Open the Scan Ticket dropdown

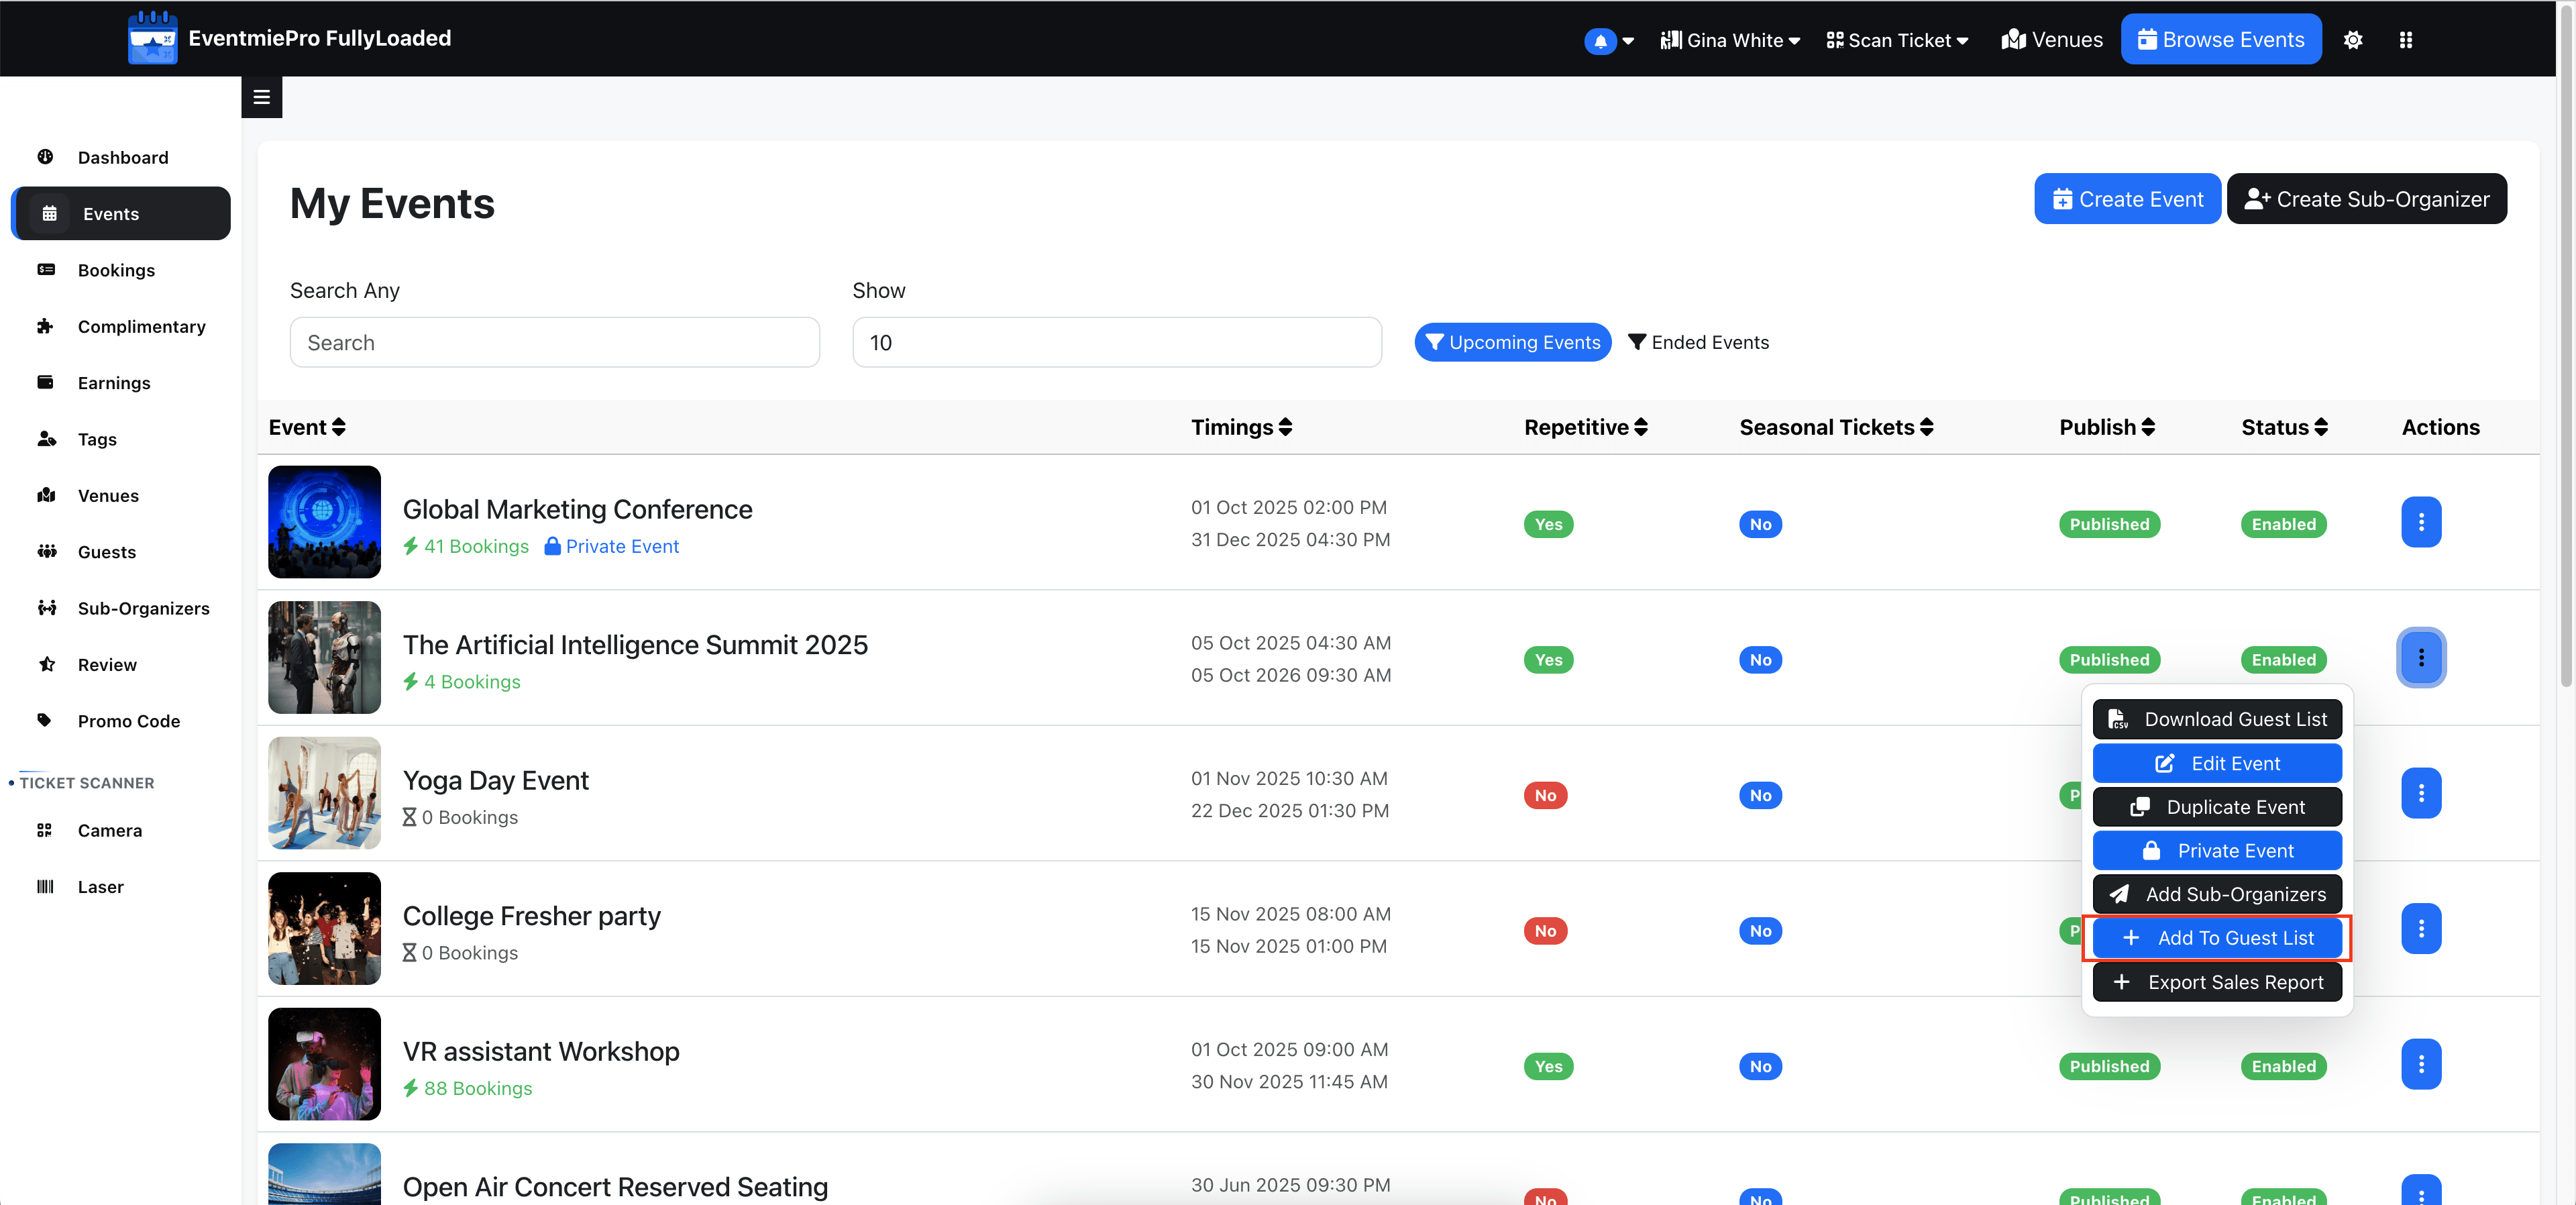point(1897,40)
